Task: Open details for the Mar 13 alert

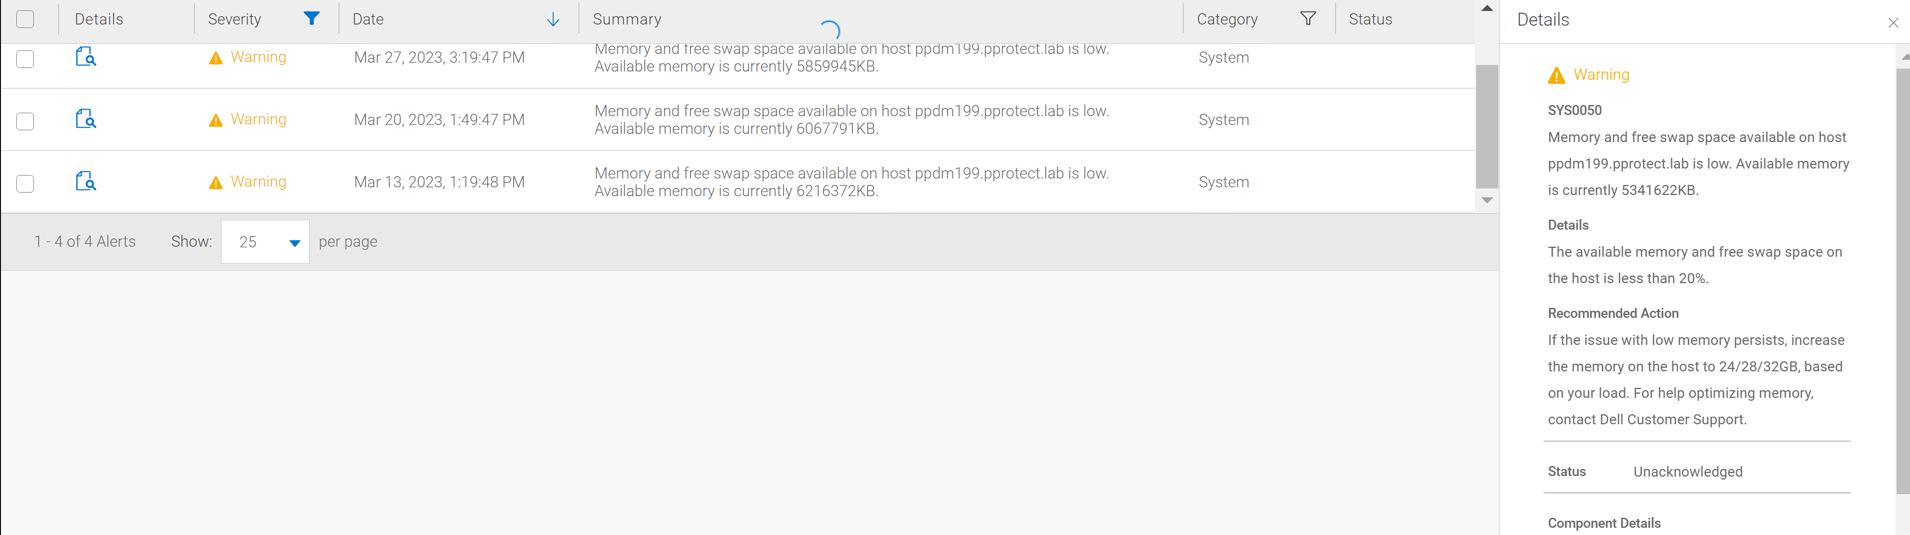Action: (x=86, y=181)
